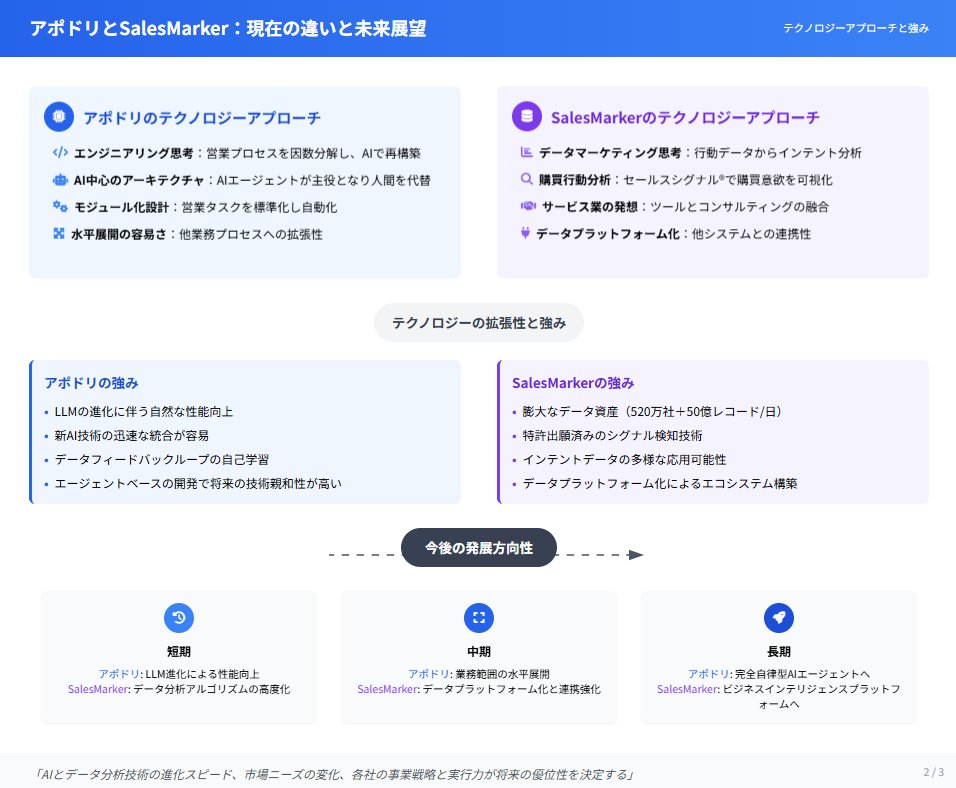The image size is (956, 788).
Task: Click the 長期 card label
Action: [779, 651]
